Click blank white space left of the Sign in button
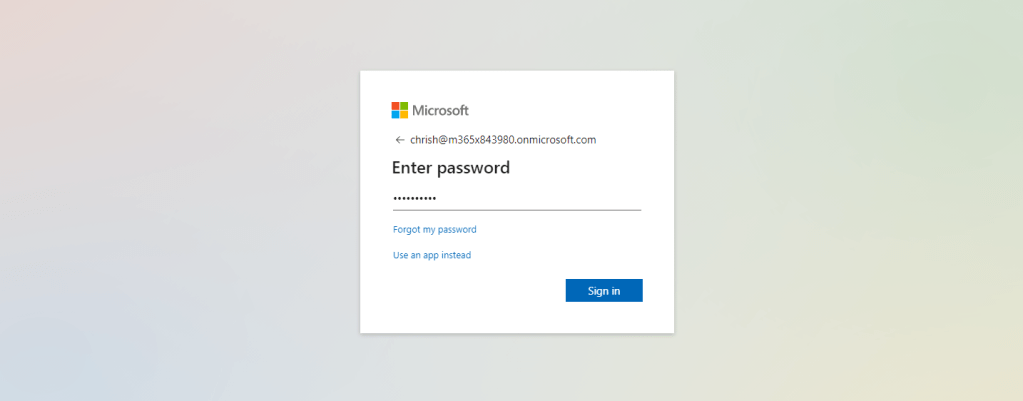Viewport: 1023px width, 401px height. point(470,291)
